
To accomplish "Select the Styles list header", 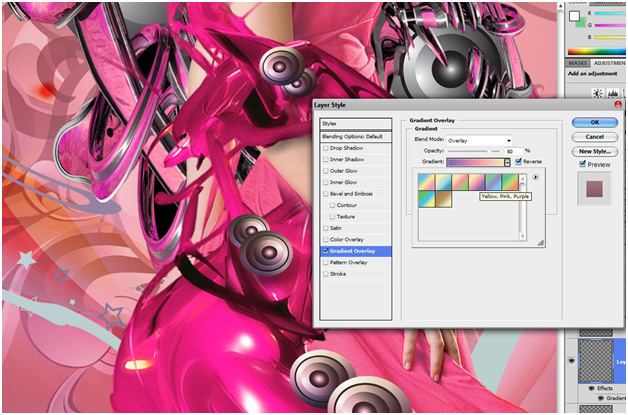I will click(x=356, y=123).
